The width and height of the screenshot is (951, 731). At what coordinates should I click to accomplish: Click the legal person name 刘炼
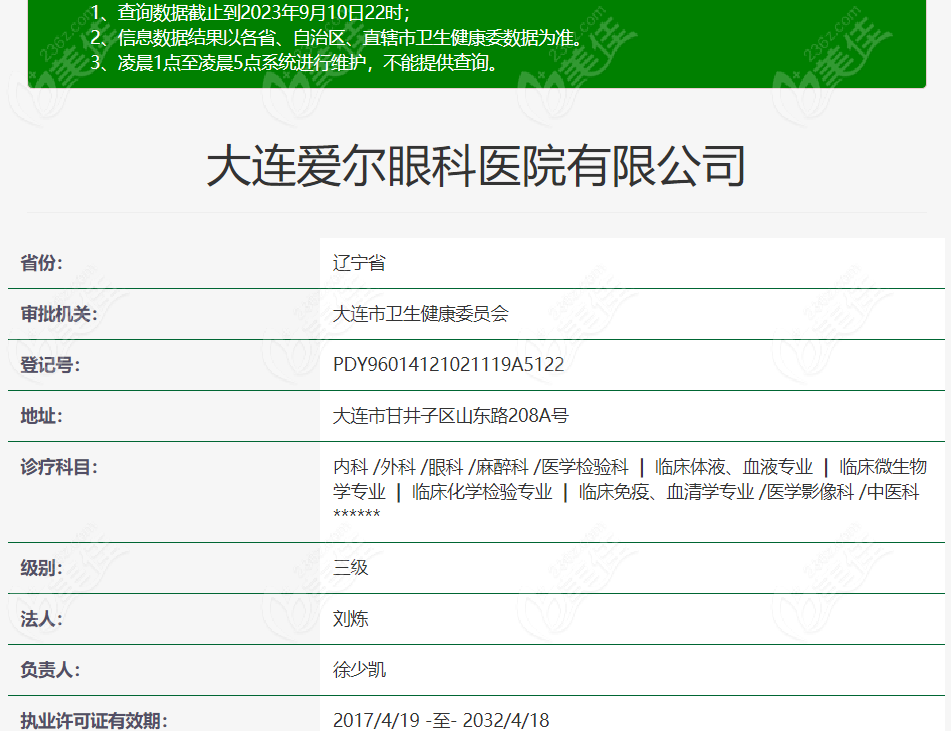click(351, 619)
